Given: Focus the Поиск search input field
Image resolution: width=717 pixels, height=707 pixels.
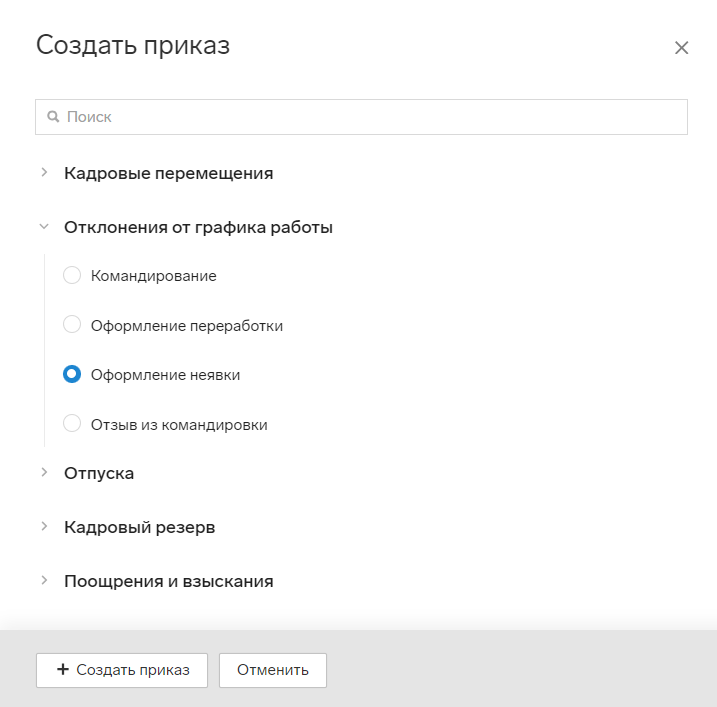Looking at the screenshot, I should 361,117.
